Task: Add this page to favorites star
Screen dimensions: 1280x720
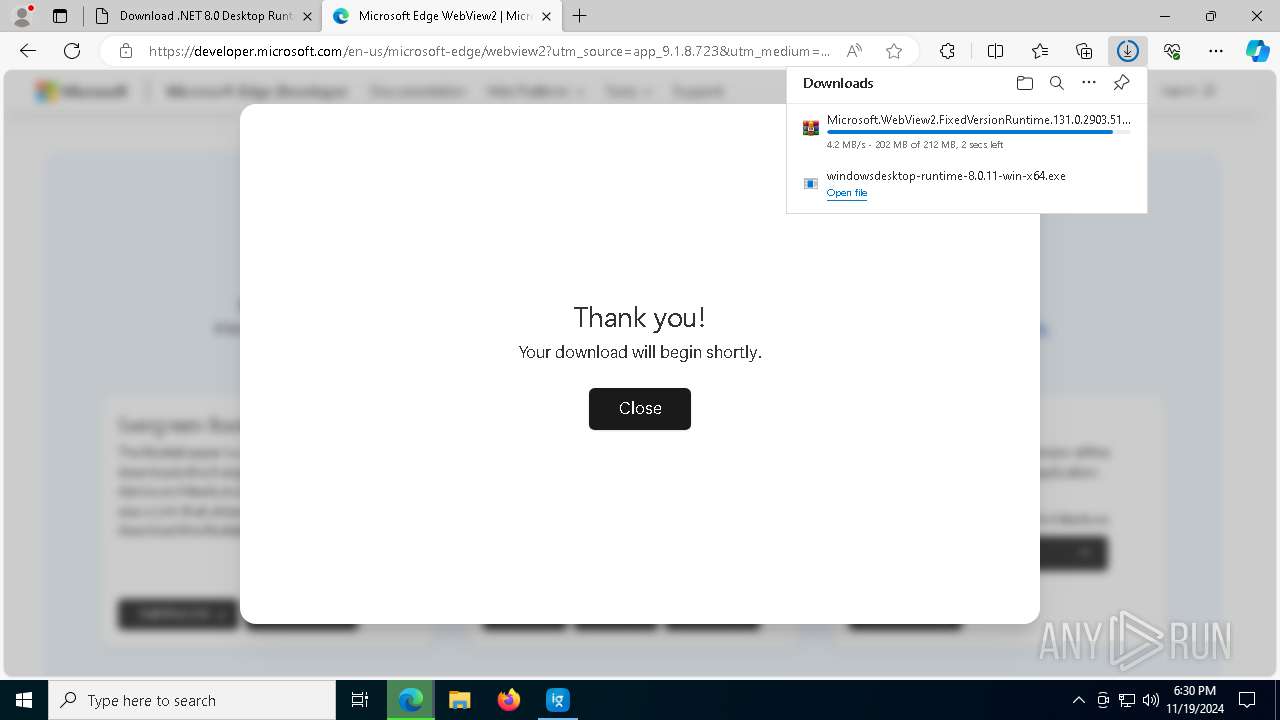Action: click(894, 51)
